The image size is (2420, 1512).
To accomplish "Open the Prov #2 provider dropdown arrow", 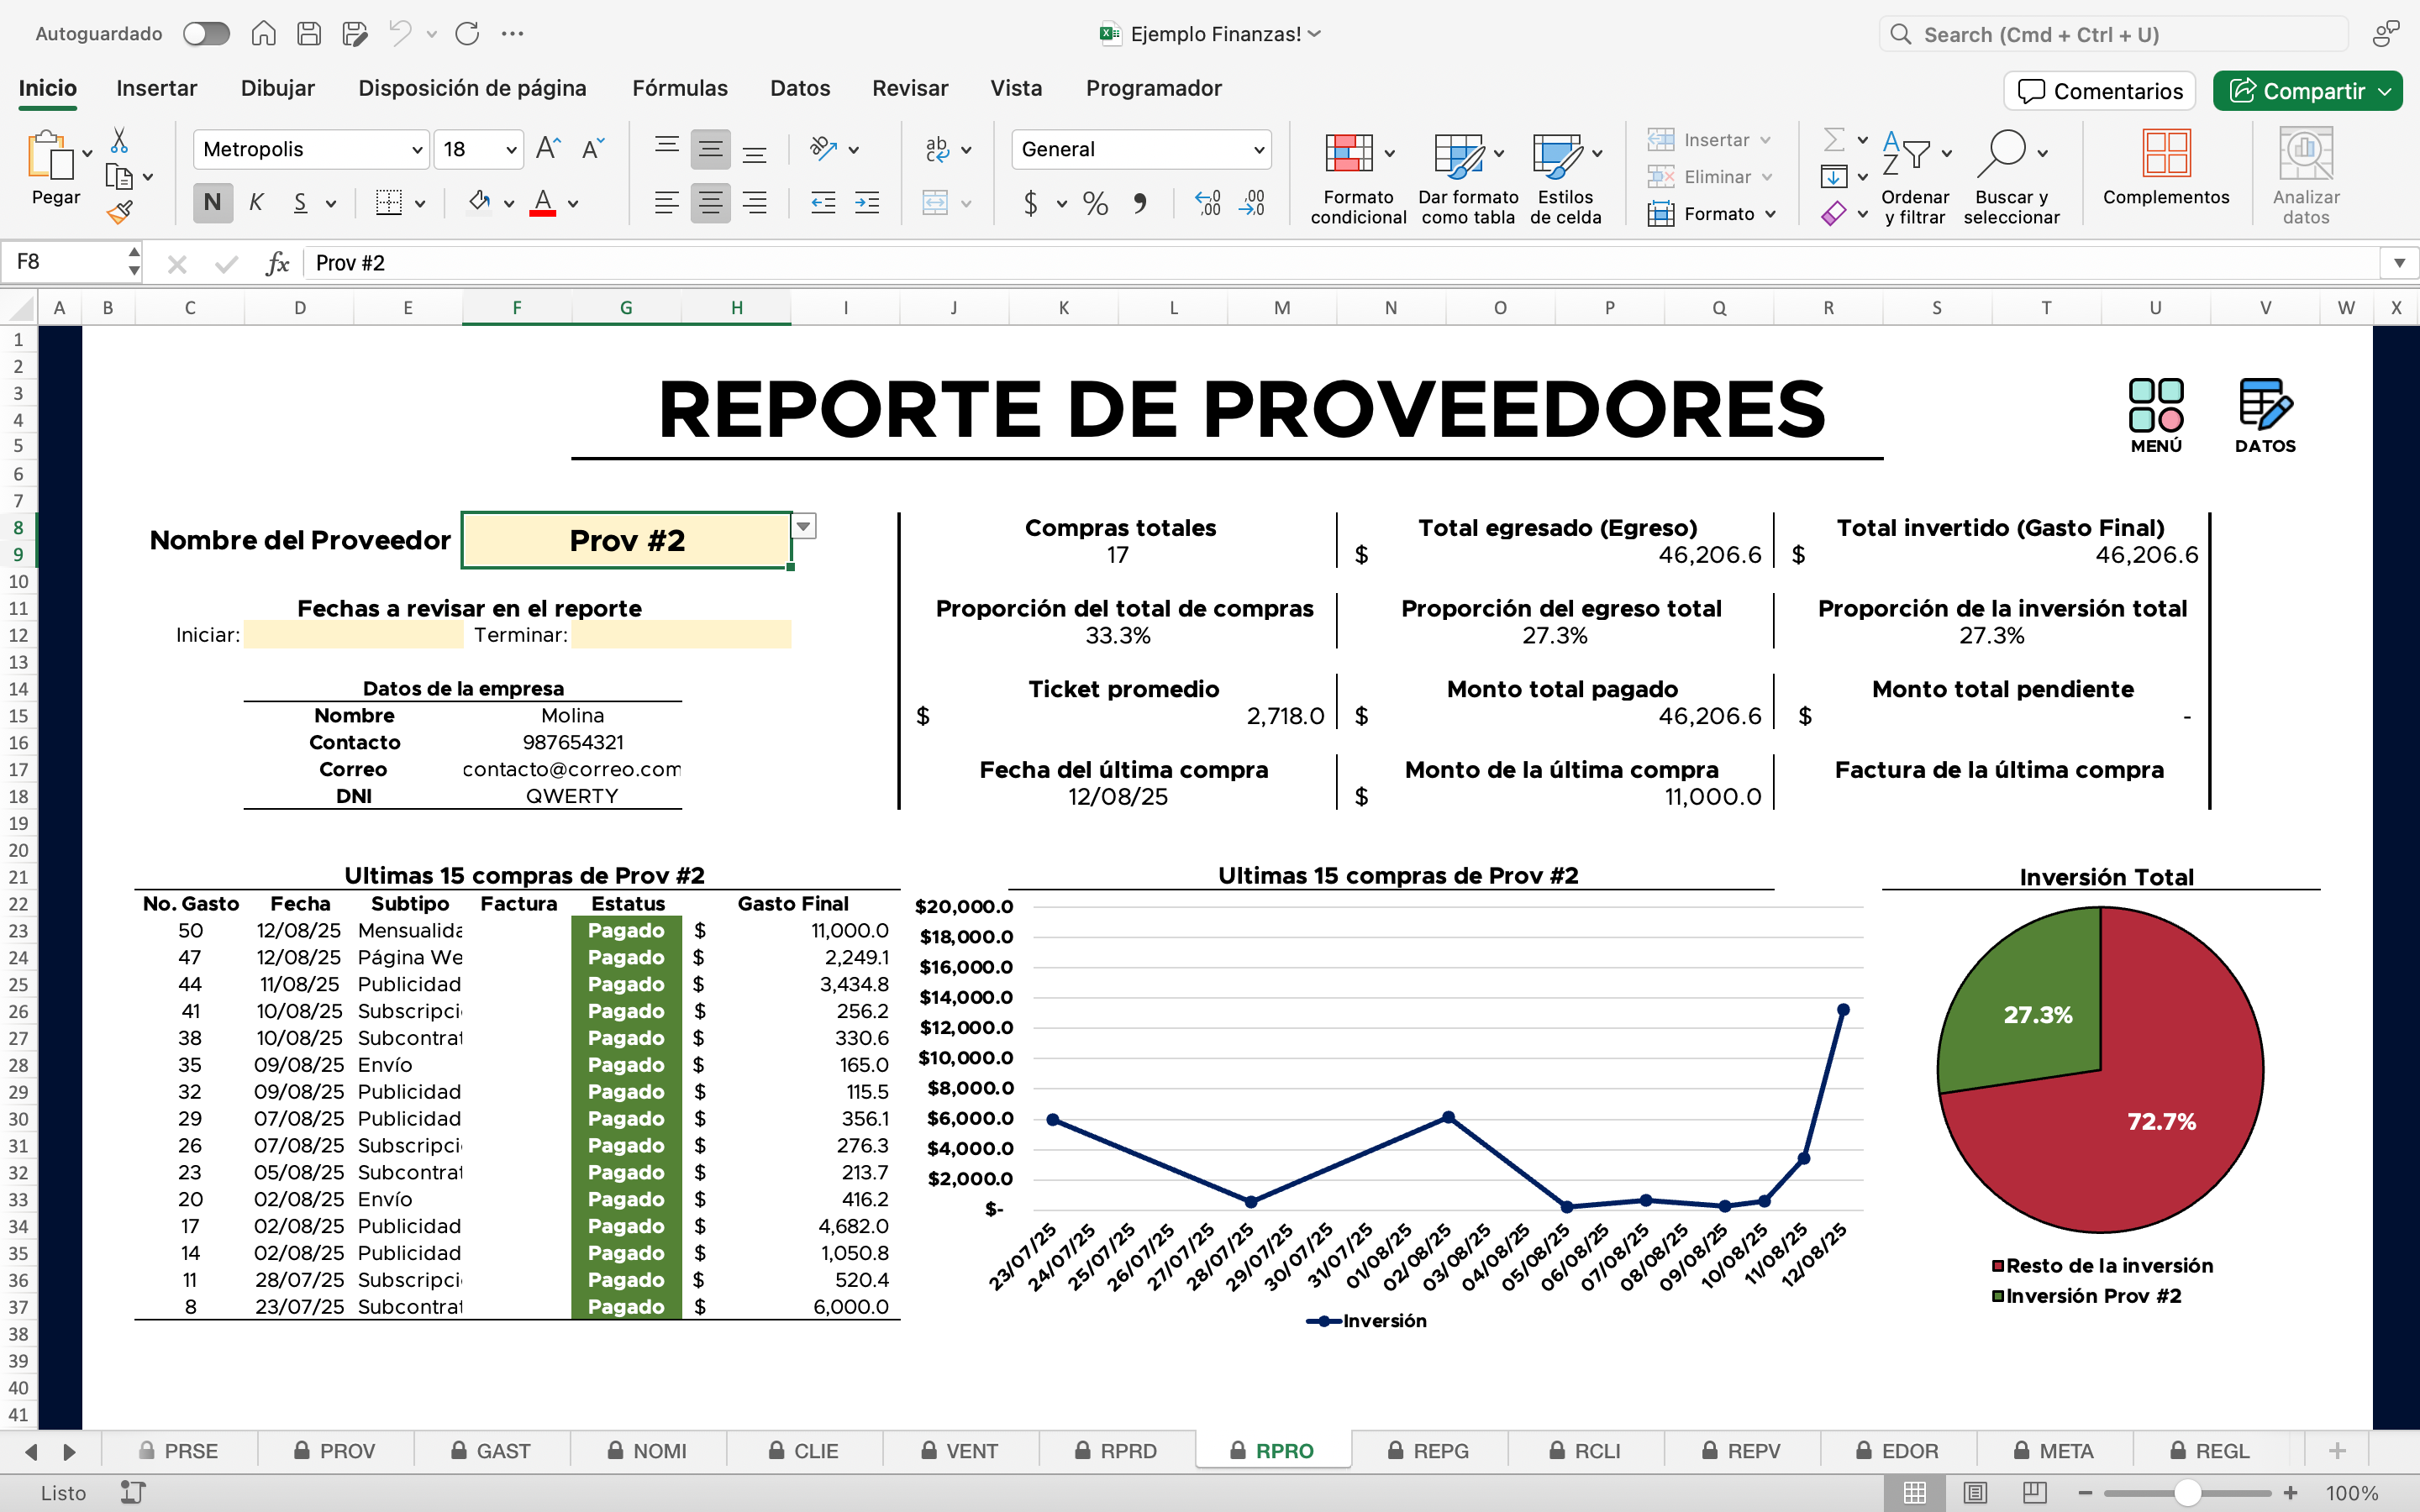I will click(x=803, y=526).
